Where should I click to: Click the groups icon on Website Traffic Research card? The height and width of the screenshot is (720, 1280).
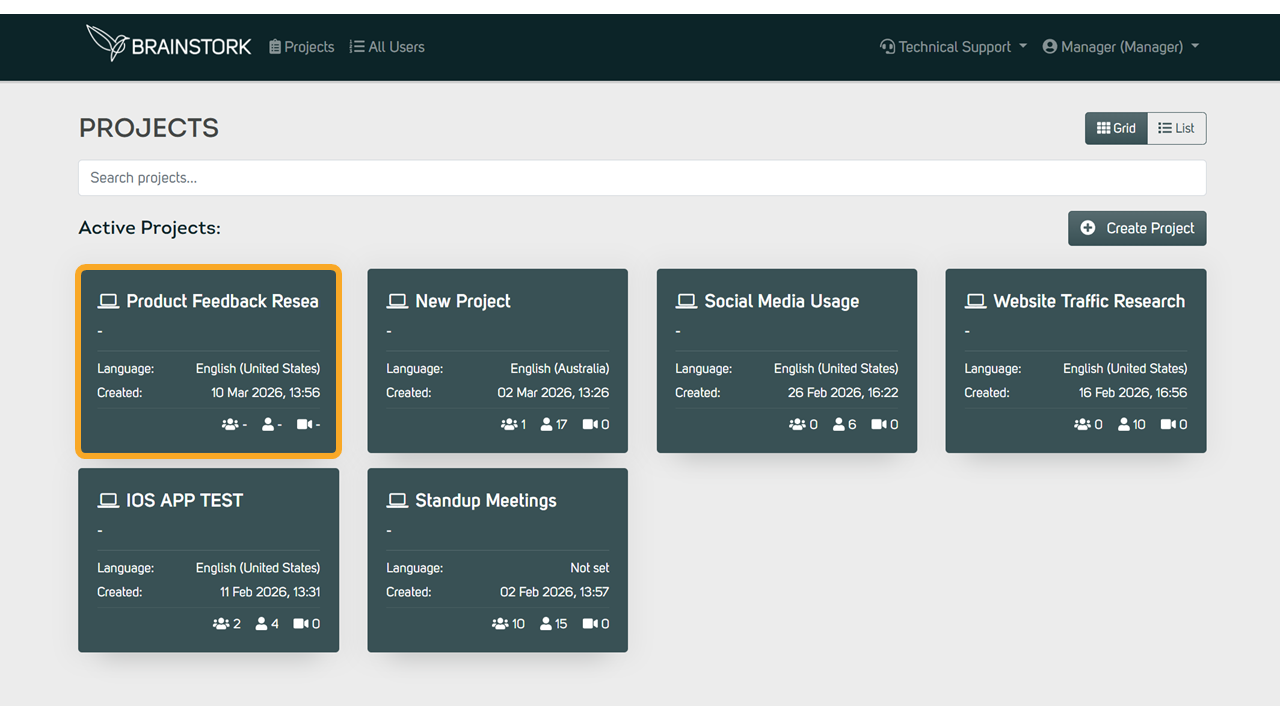tap(1082, 425)
